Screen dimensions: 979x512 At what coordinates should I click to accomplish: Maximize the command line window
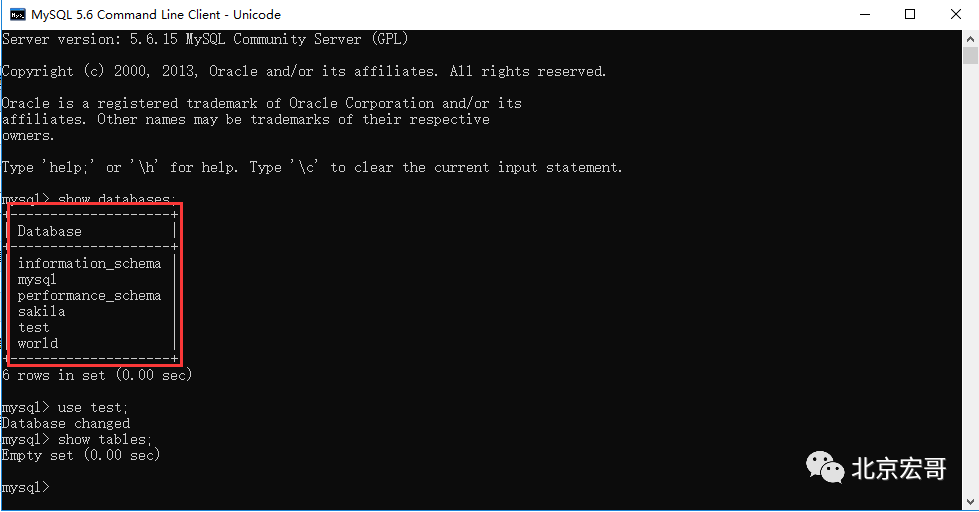point(910,14)
